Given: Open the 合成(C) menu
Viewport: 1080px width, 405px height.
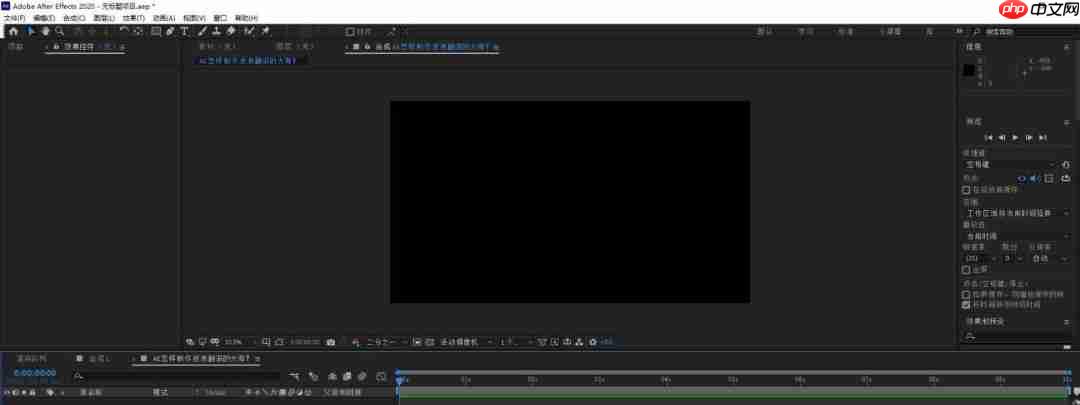Looking at the screenshot, I should 74,18.
